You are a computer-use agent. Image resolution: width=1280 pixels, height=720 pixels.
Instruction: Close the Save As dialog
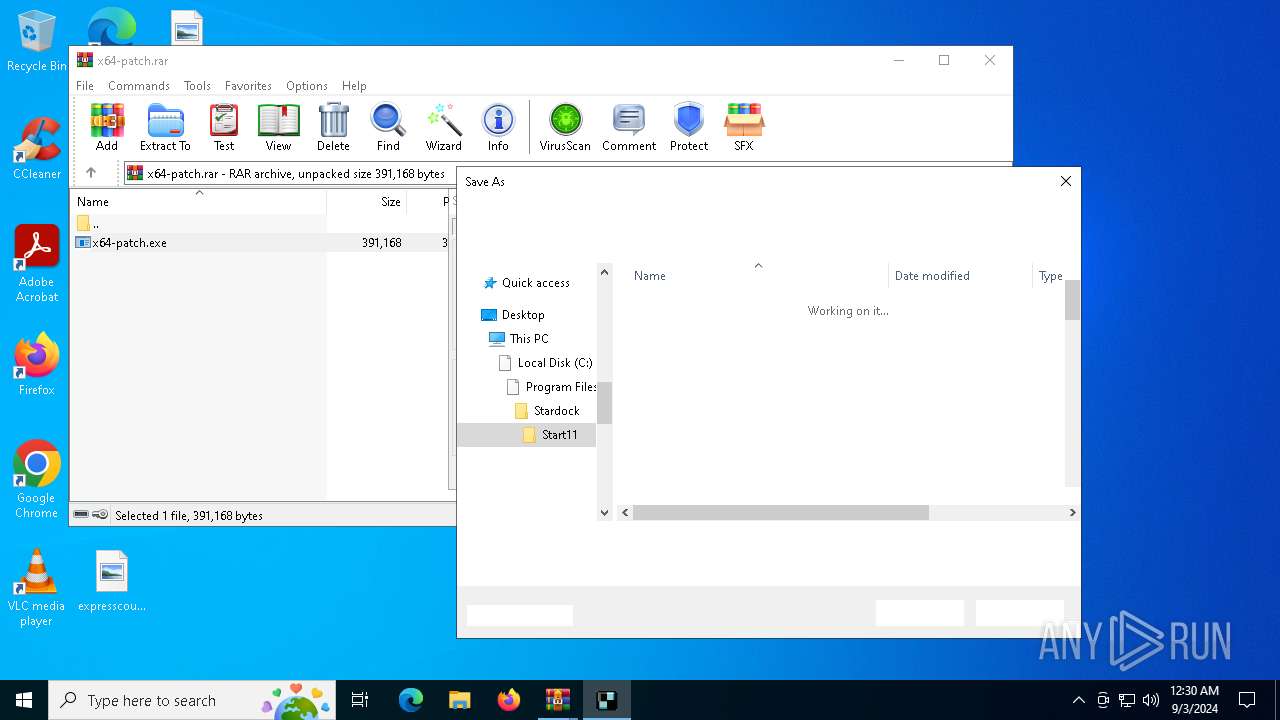click(1066, 181)
